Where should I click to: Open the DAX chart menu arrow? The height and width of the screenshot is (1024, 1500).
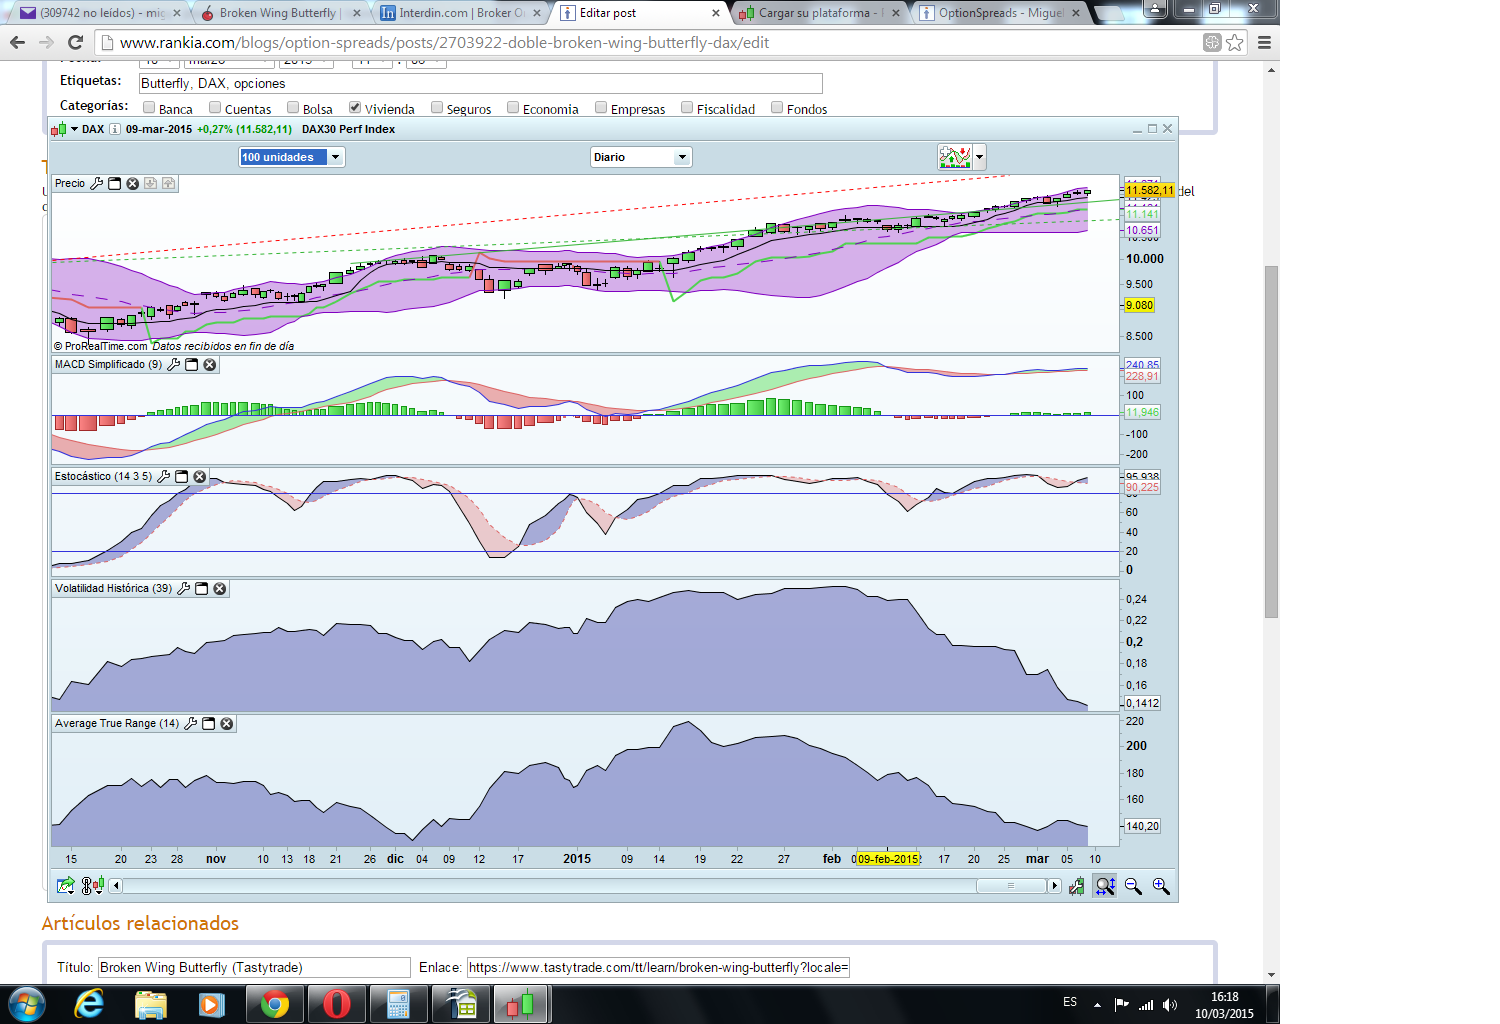point(74,129)
